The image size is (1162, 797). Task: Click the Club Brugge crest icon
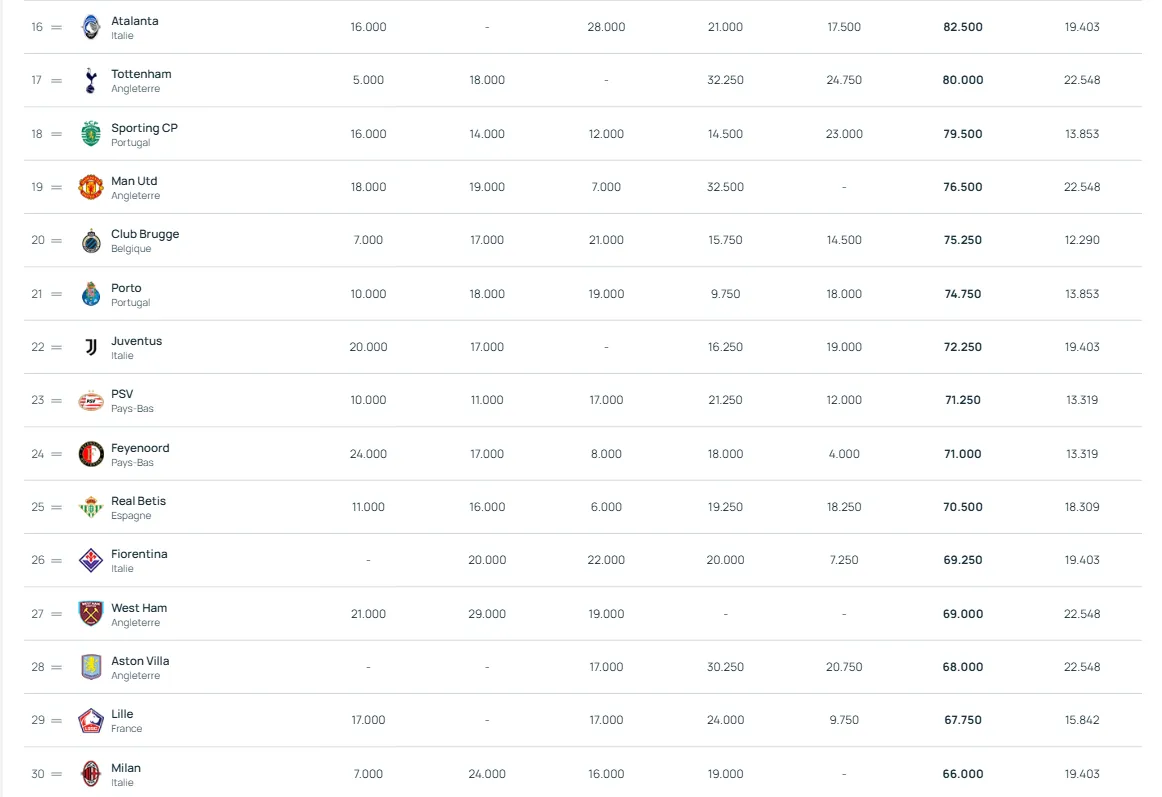(x=91, y=240)
